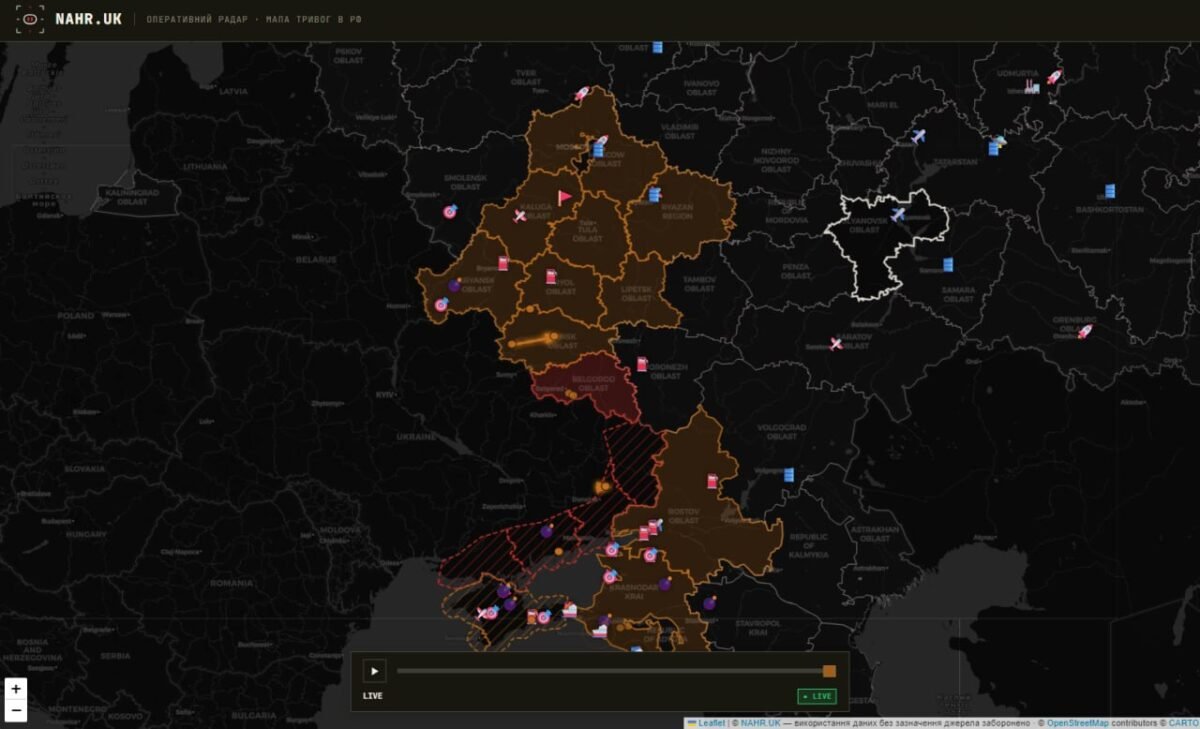Click the rocket icon in Udmurtia

point(1054,77)
